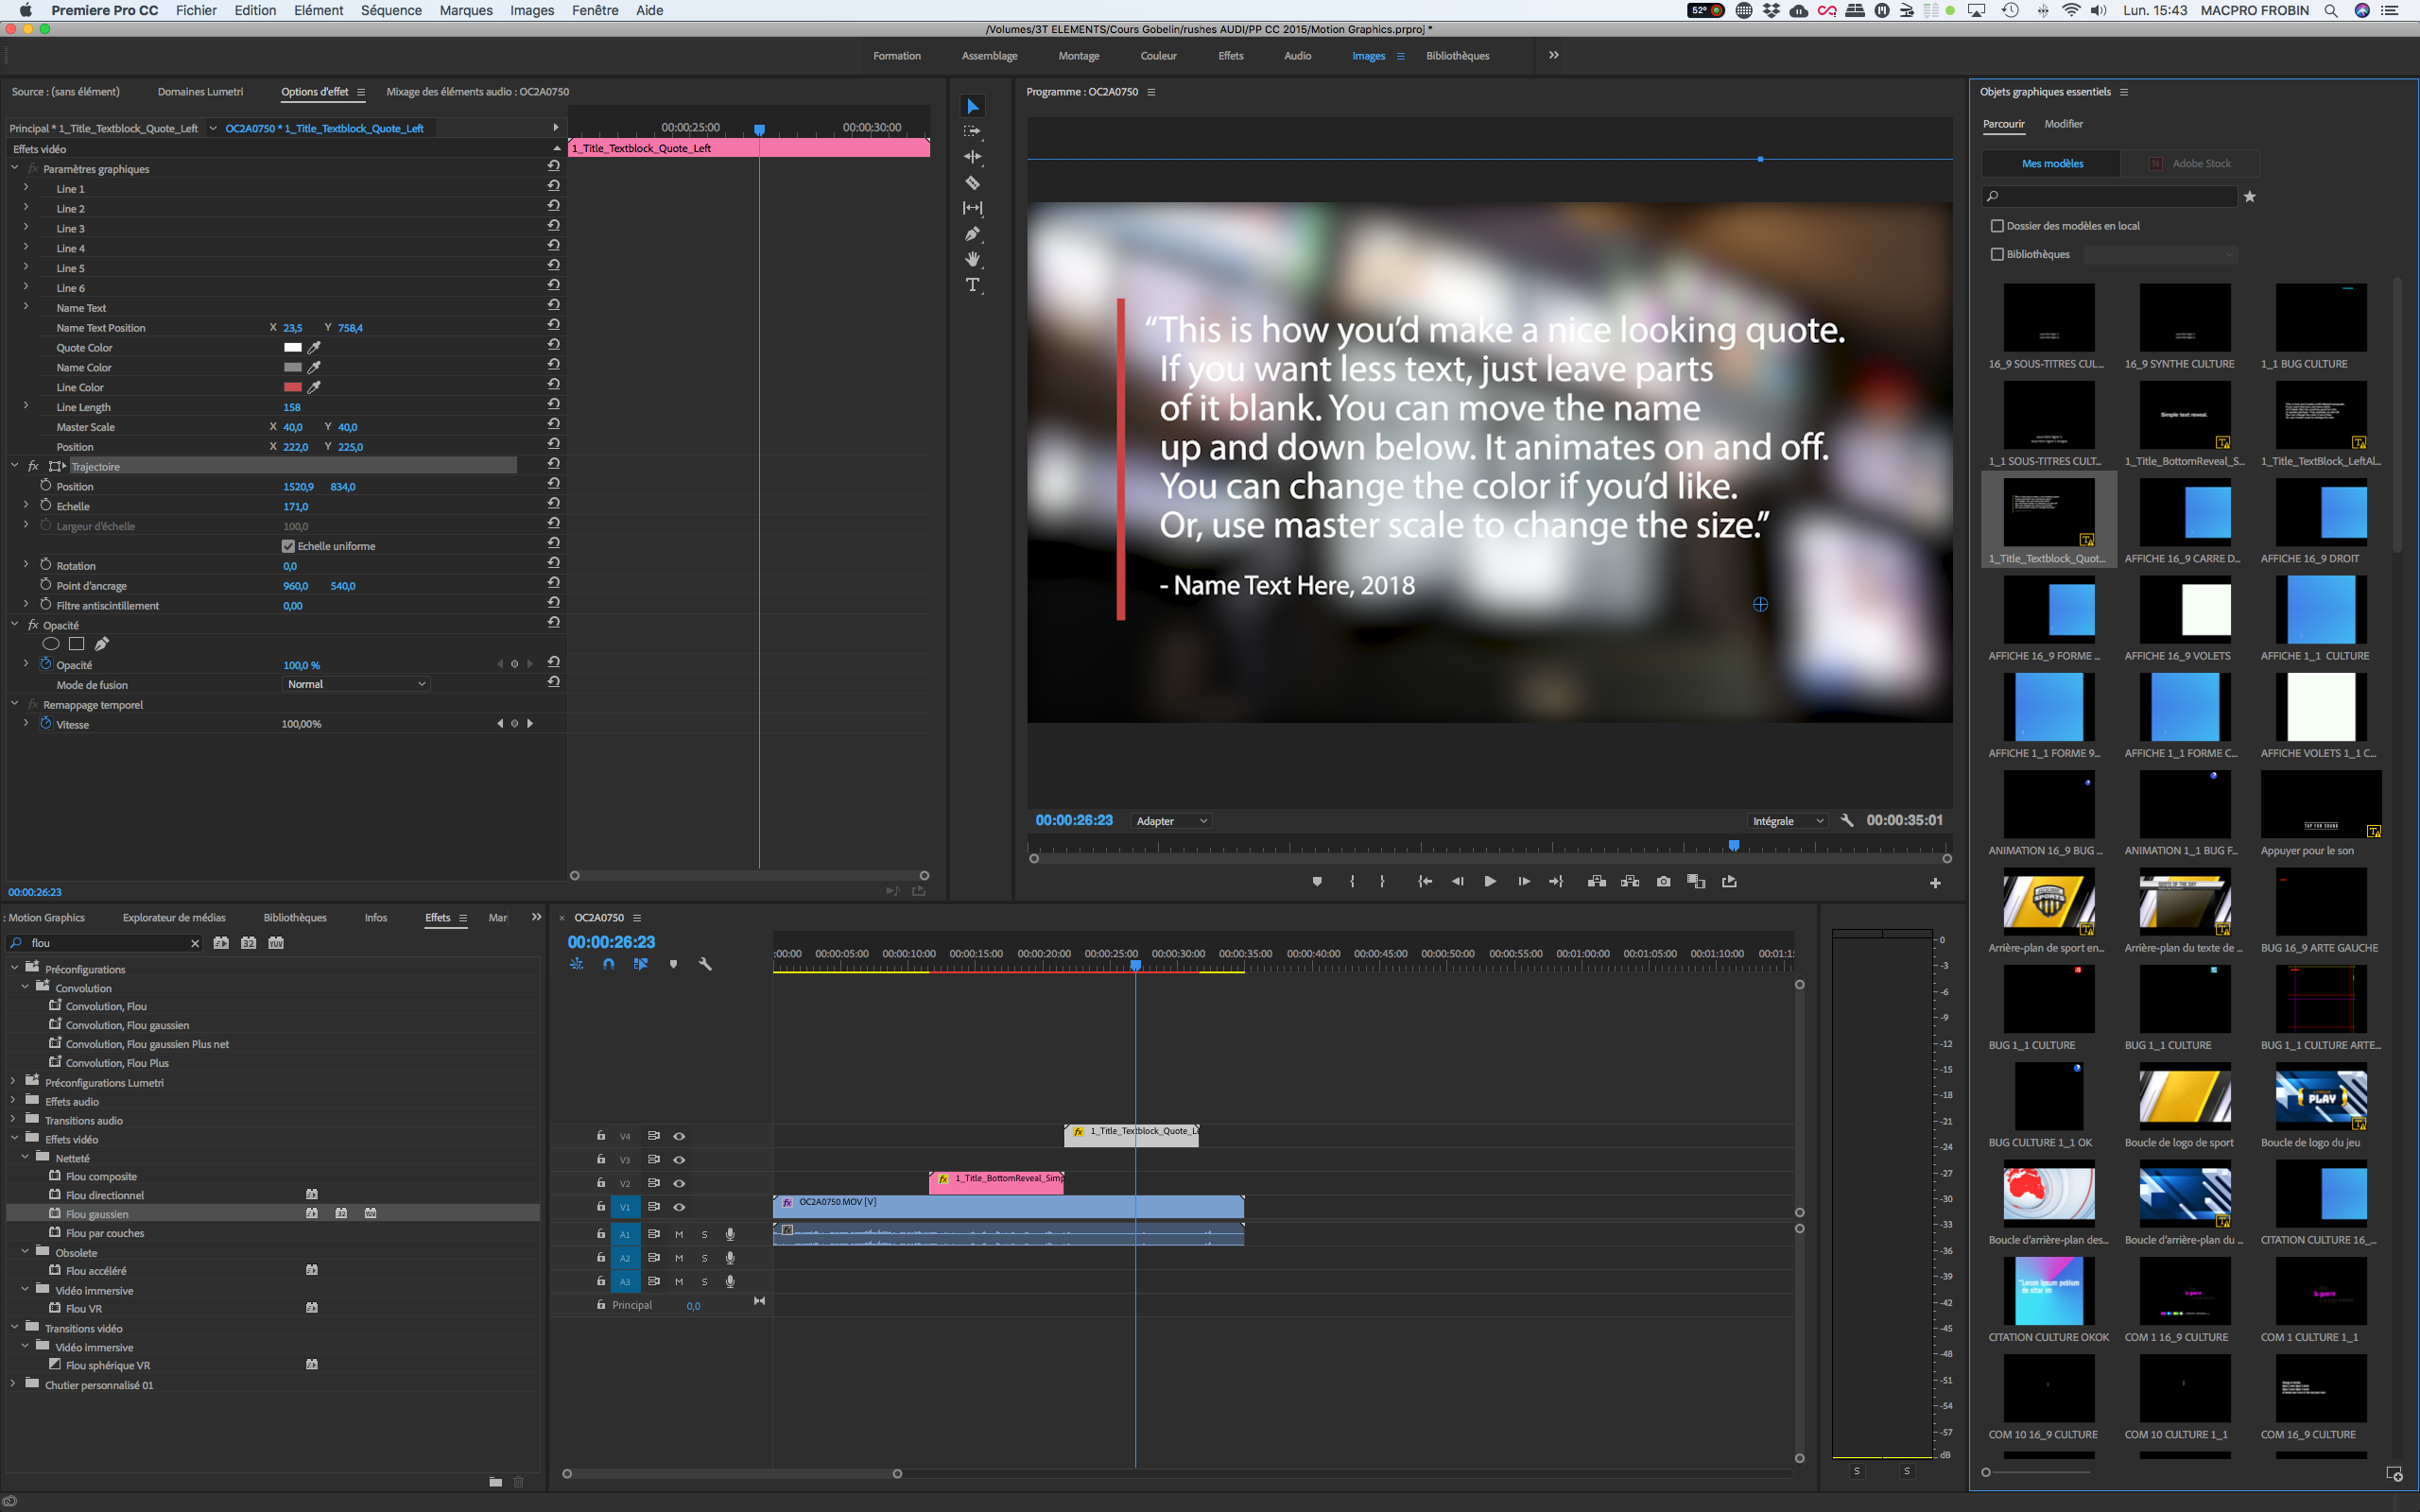
Task: Select the Selection tool arrow
Action: pyautogui.click(x=971, y=105)
